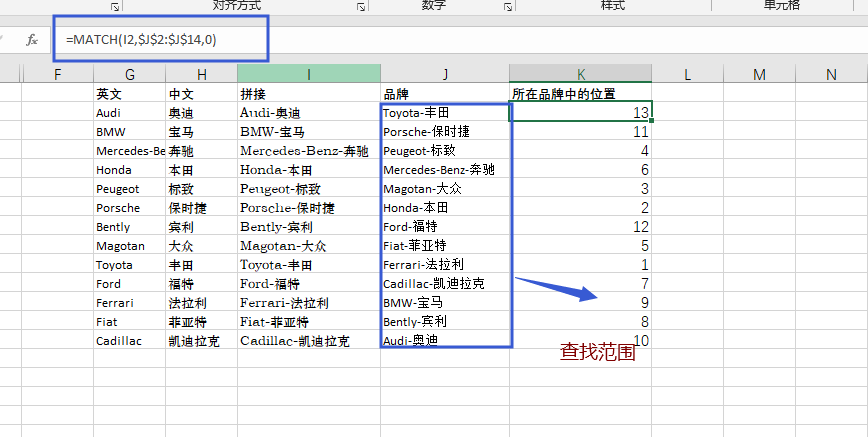Click the Toyota-丰田 cell in 品牌 column

tap(445, 112)
